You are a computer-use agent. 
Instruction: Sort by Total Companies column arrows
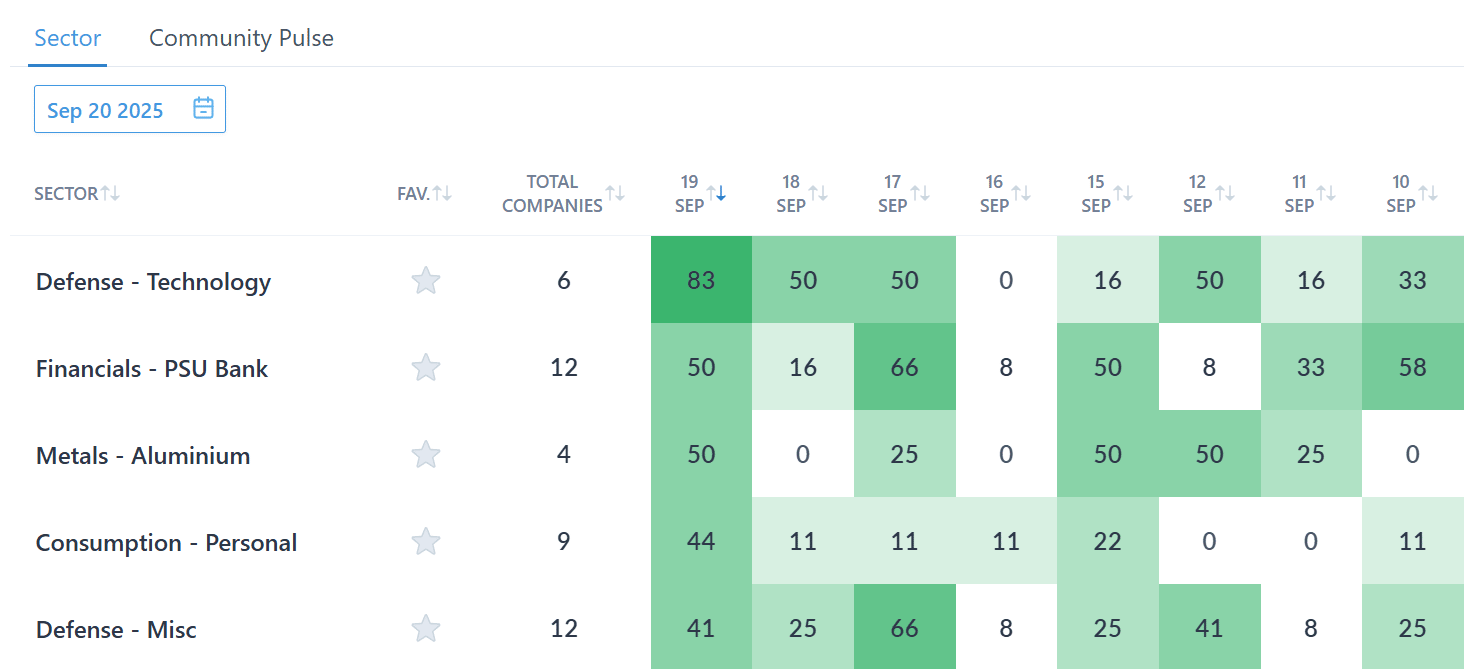coord(615,193)
